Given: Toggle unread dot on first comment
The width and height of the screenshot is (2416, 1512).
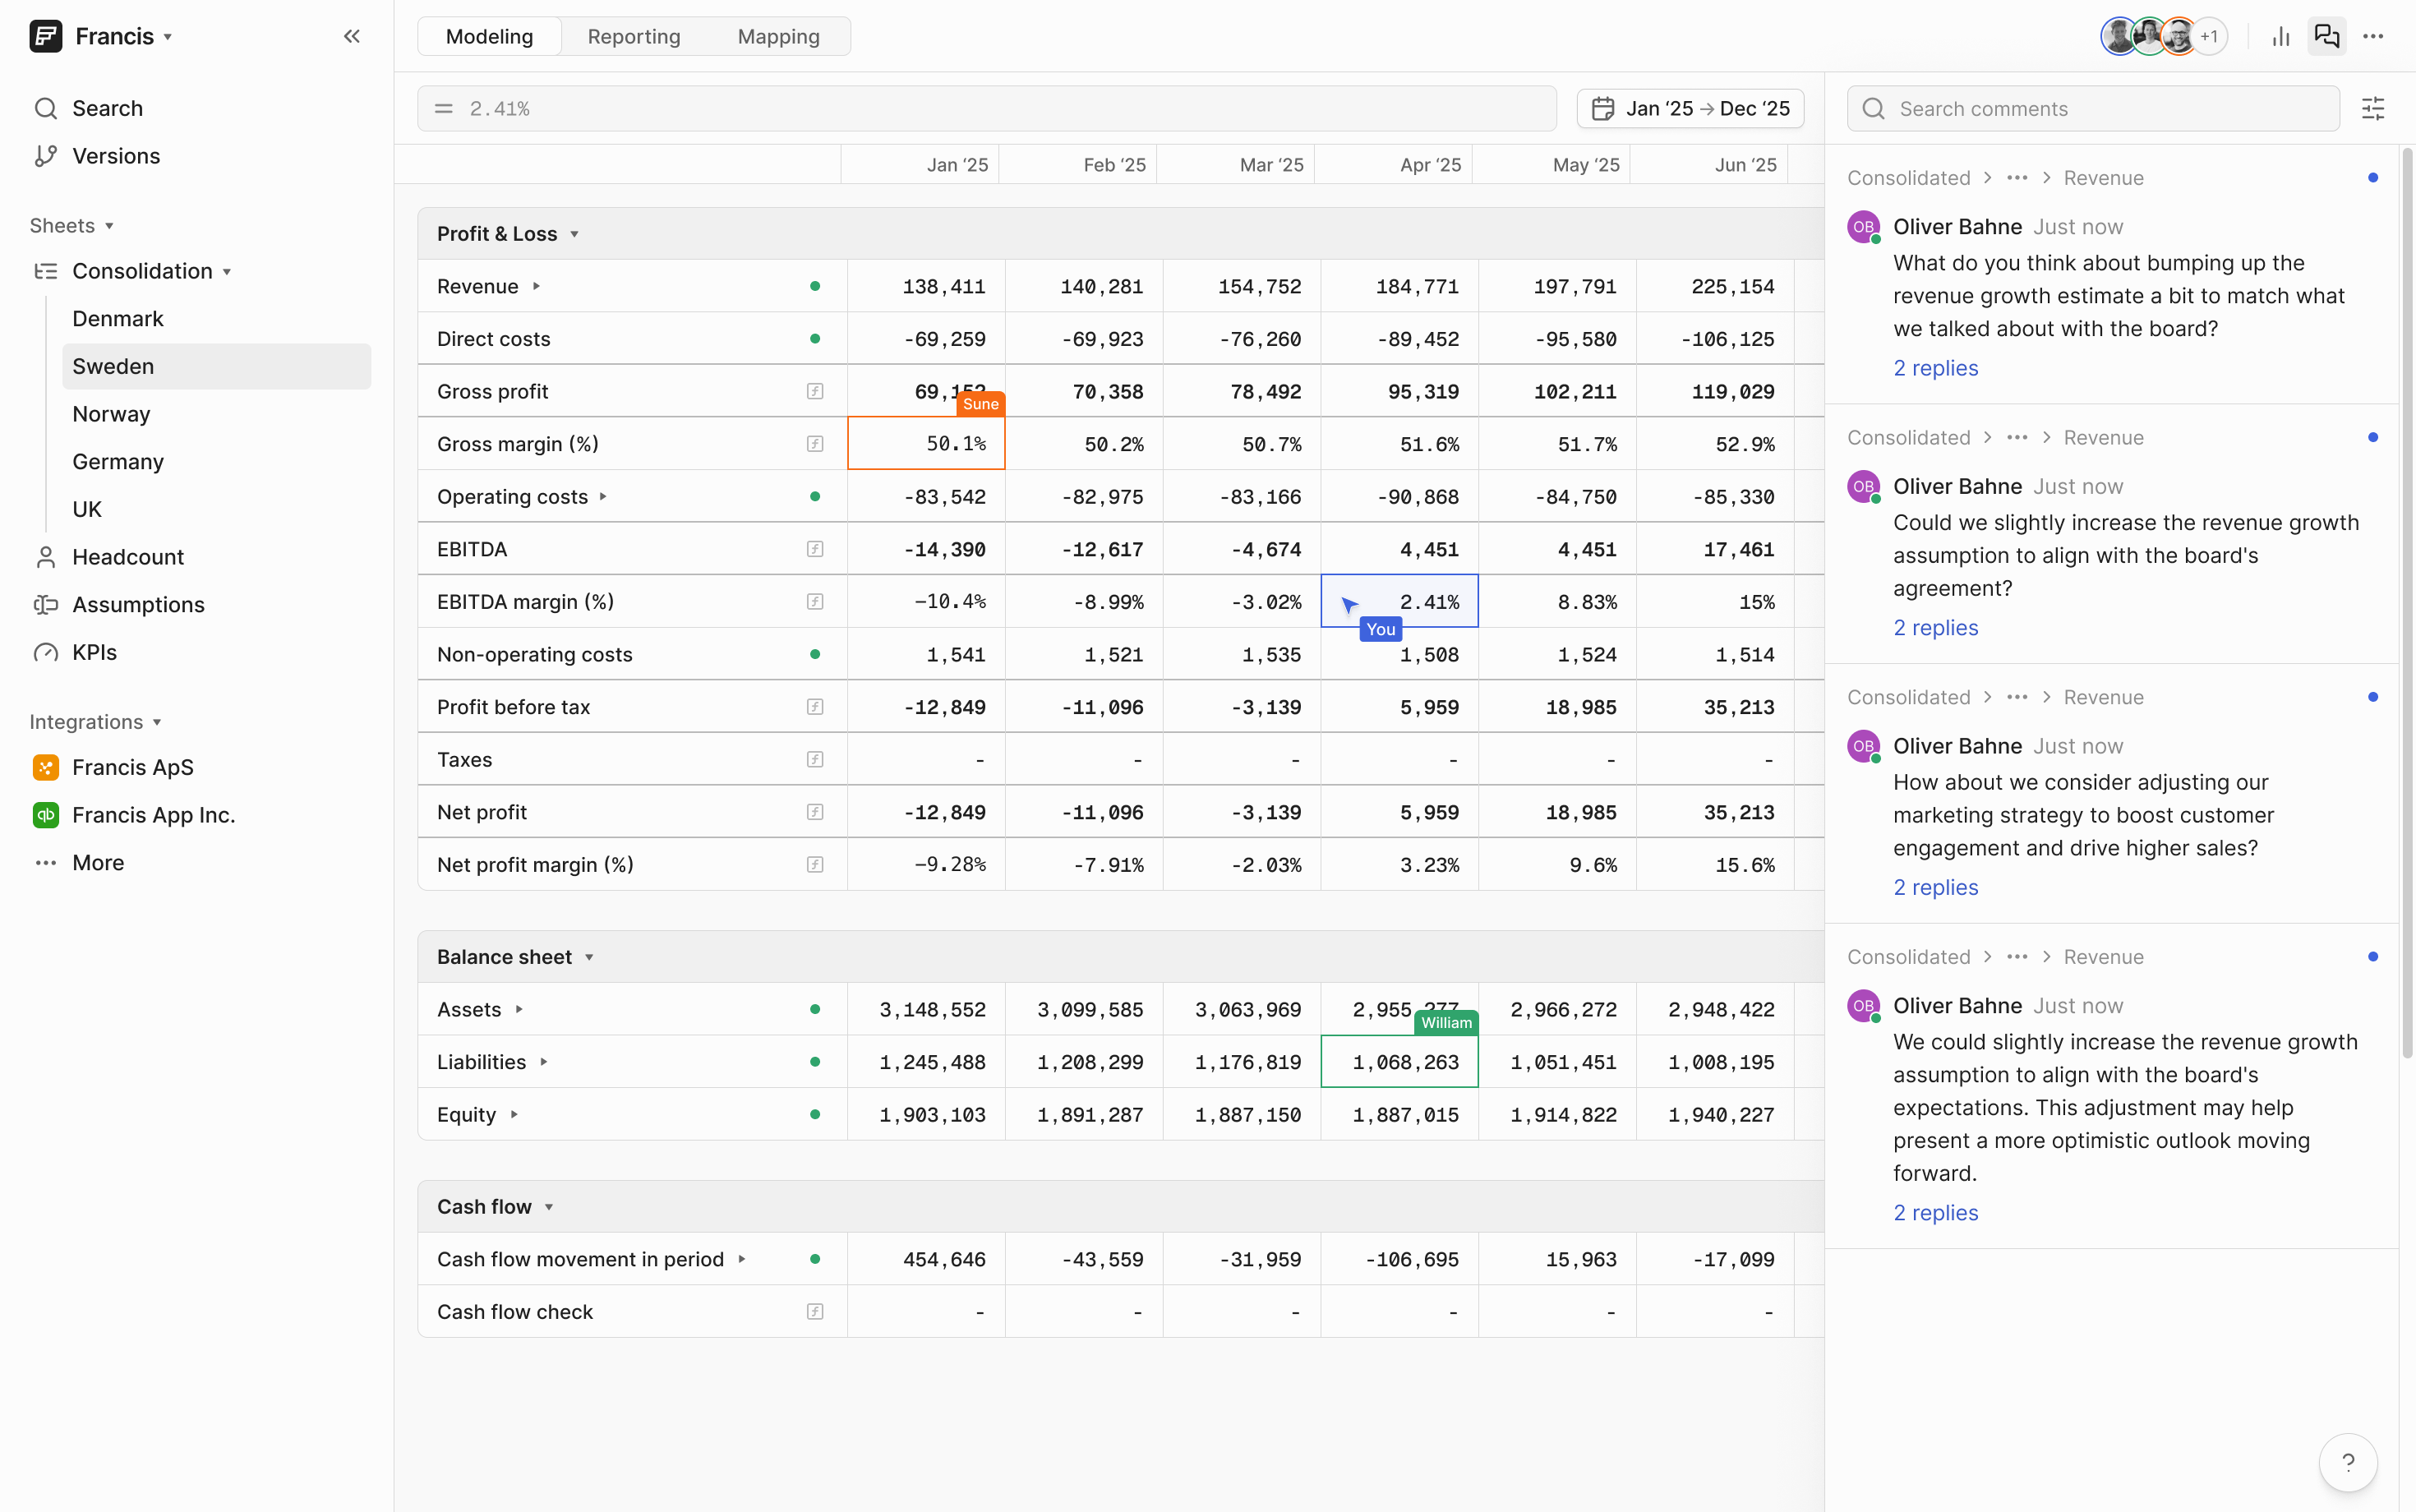Looking at the screenshot, I should click(x=2372, y=178).
